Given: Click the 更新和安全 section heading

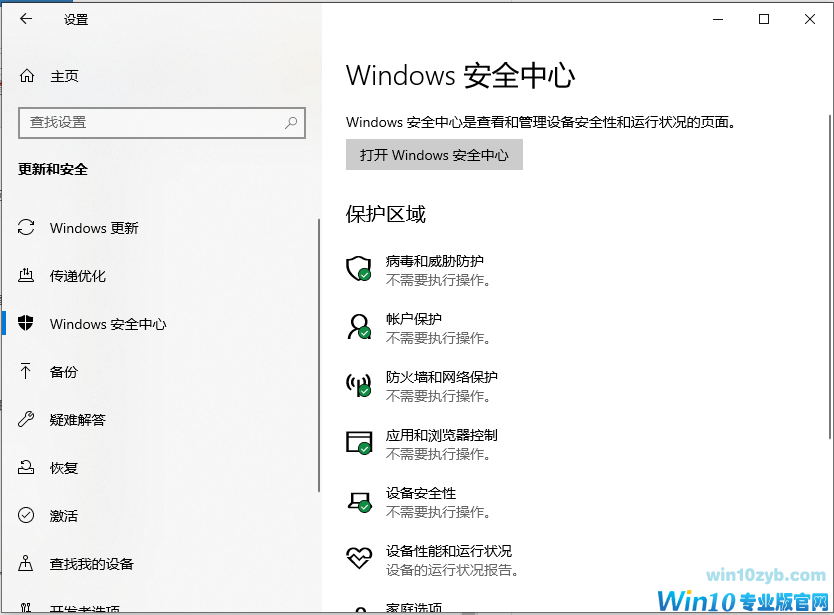Looking at the screenshot, I should (x=53, y=169).
